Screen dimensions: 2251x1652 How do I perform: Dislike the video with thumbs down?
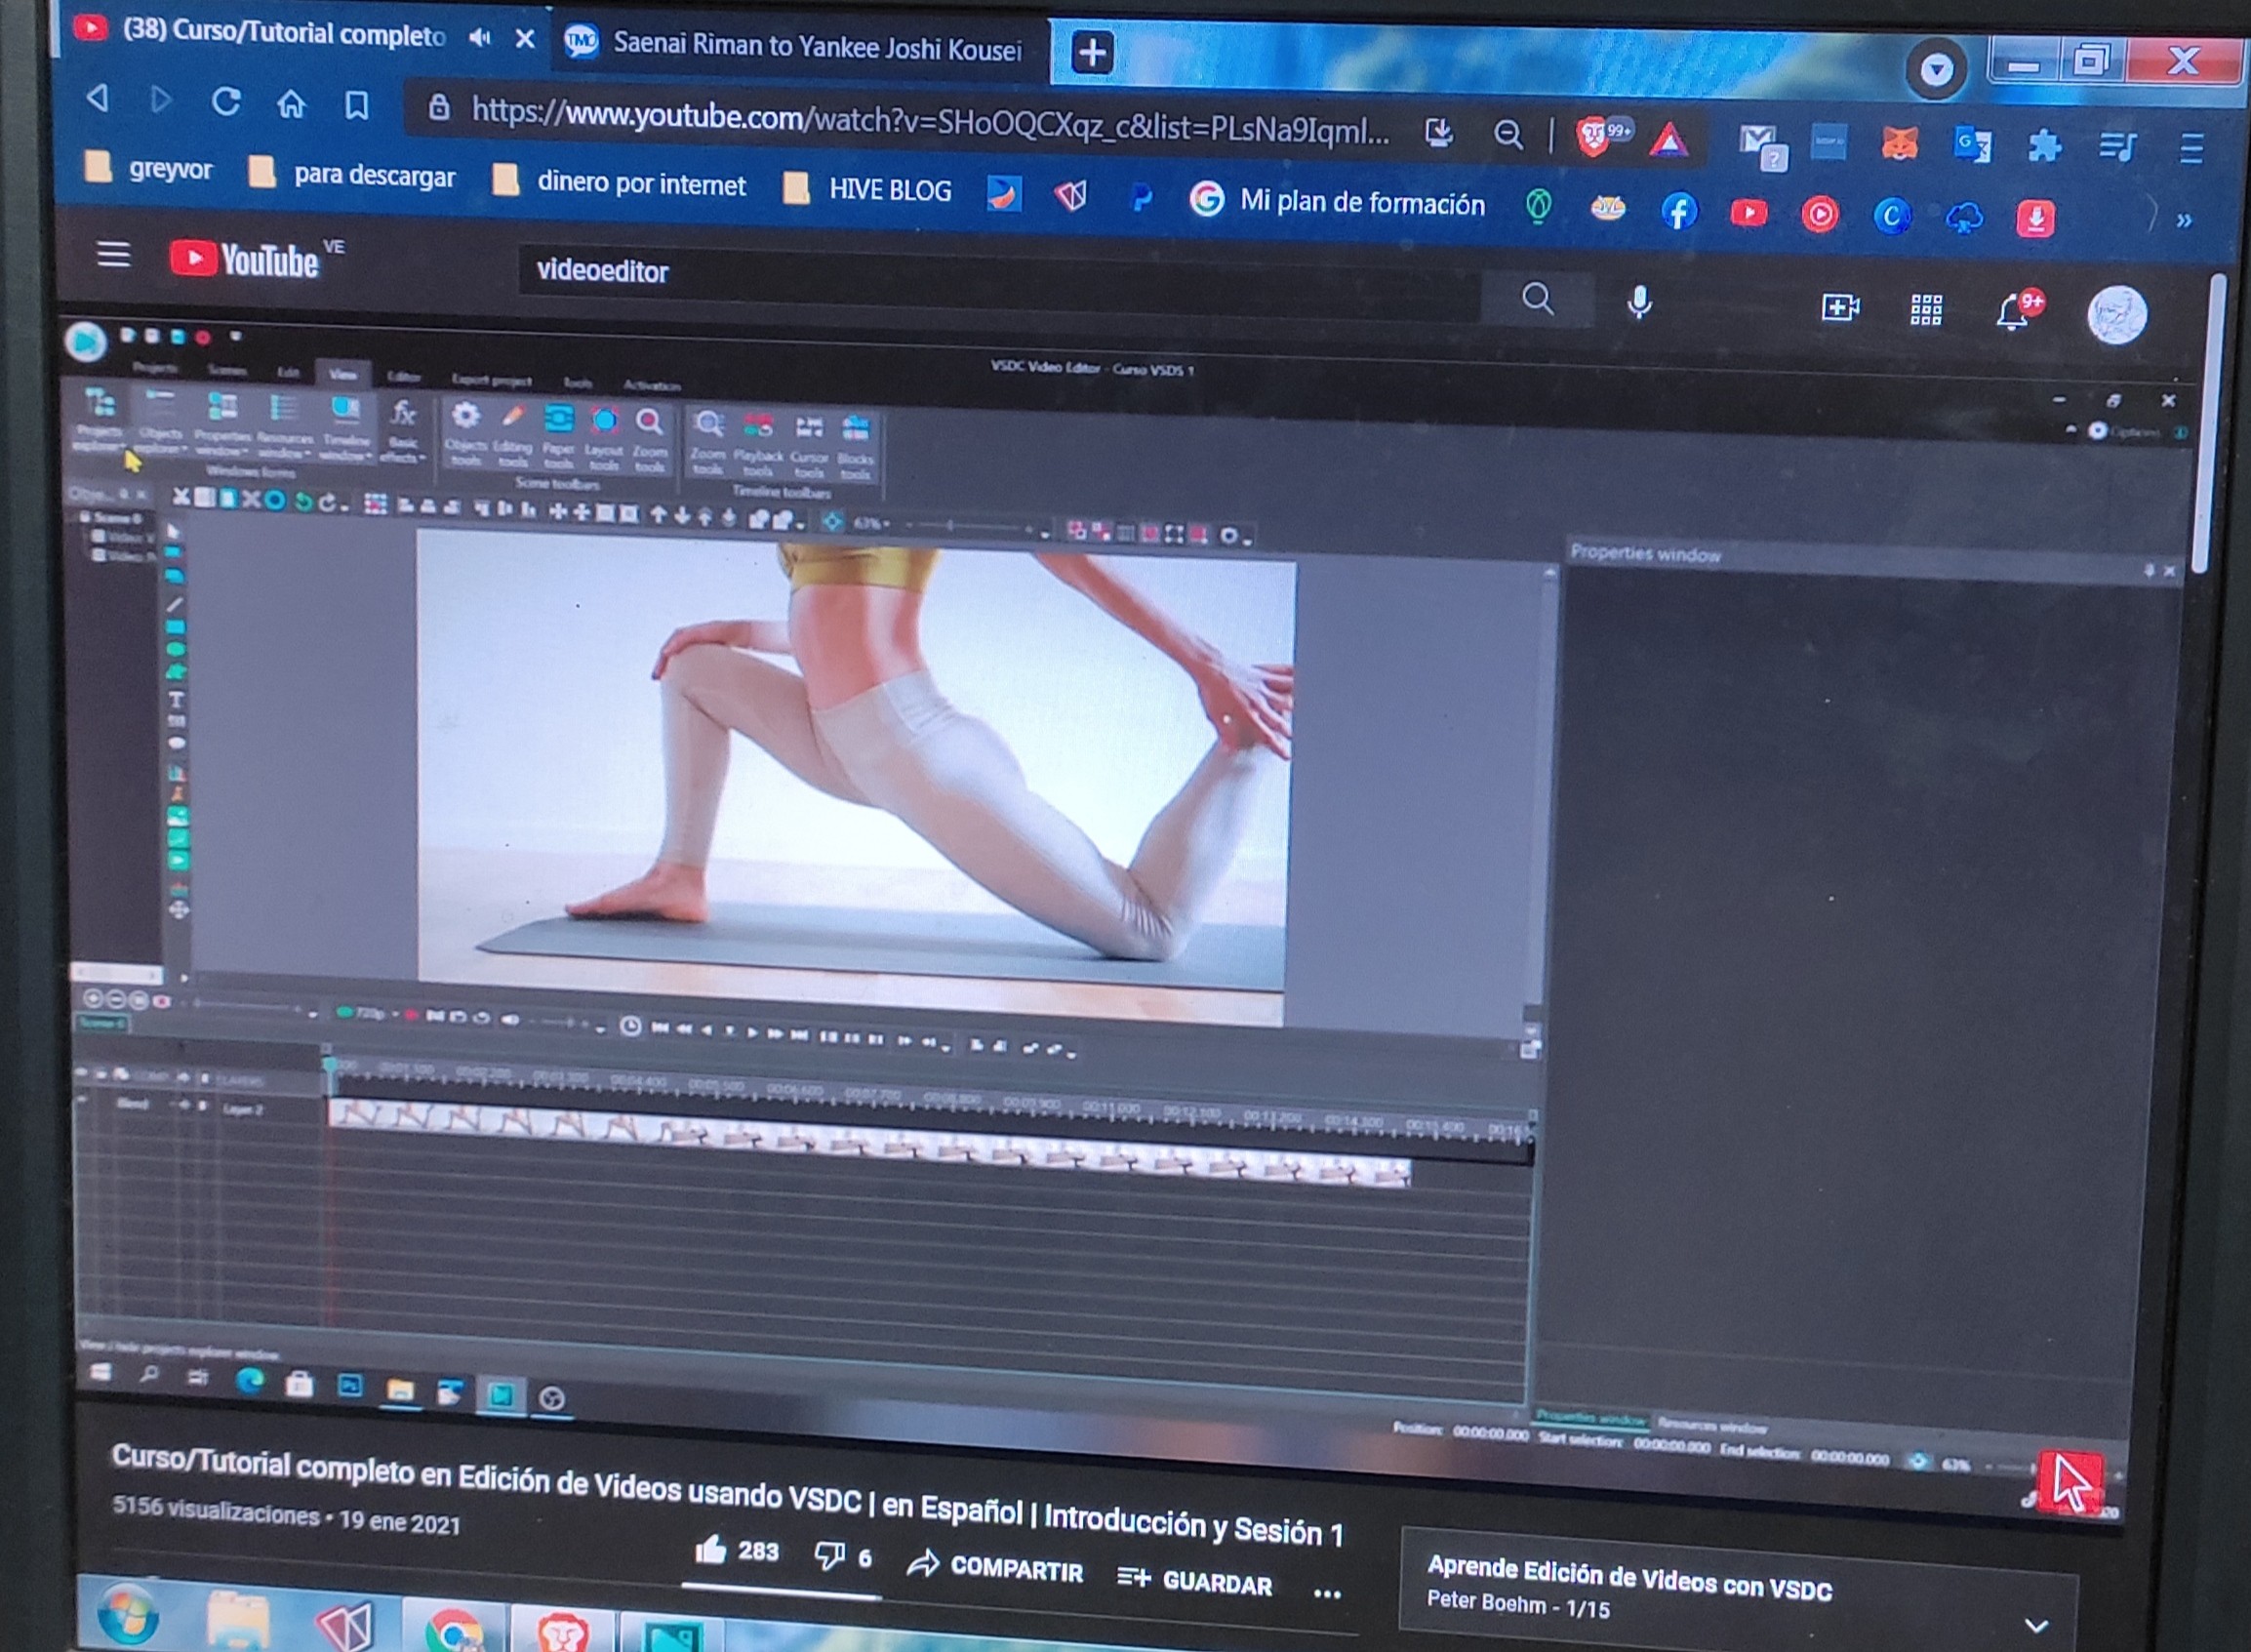click(829, 1555)
